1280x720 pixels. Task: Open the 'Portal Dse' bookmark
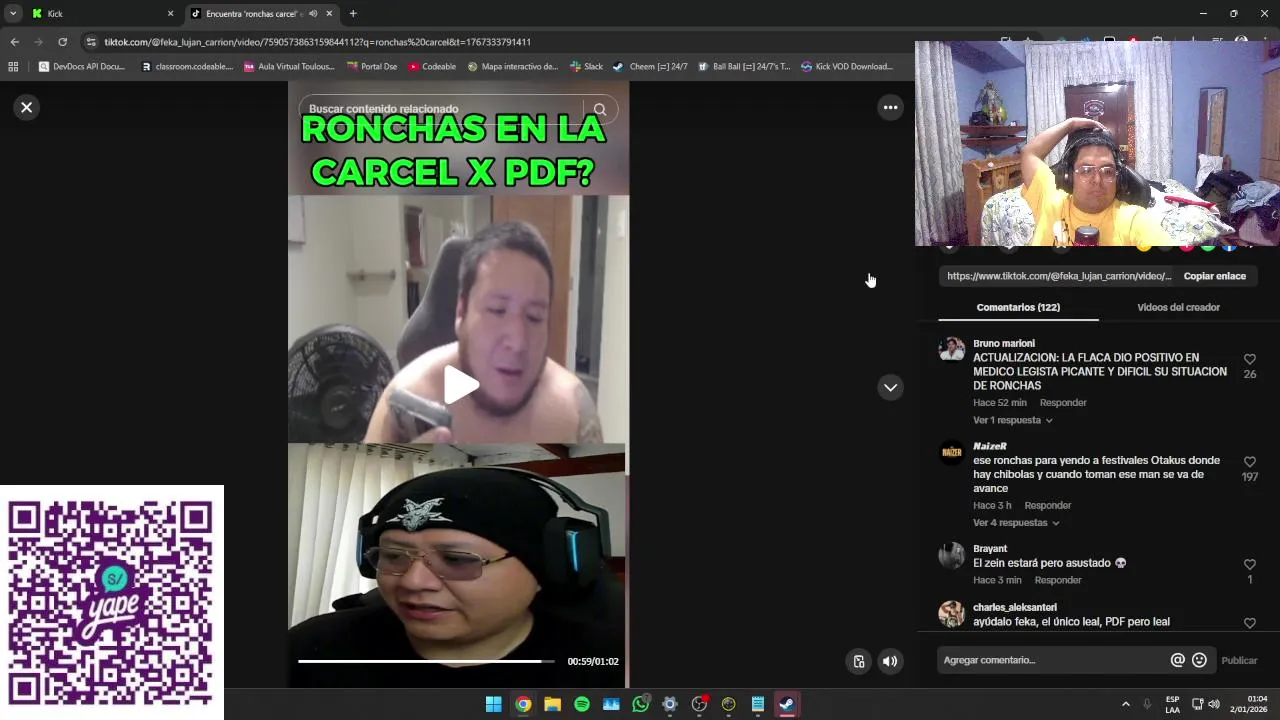(372, 67)
